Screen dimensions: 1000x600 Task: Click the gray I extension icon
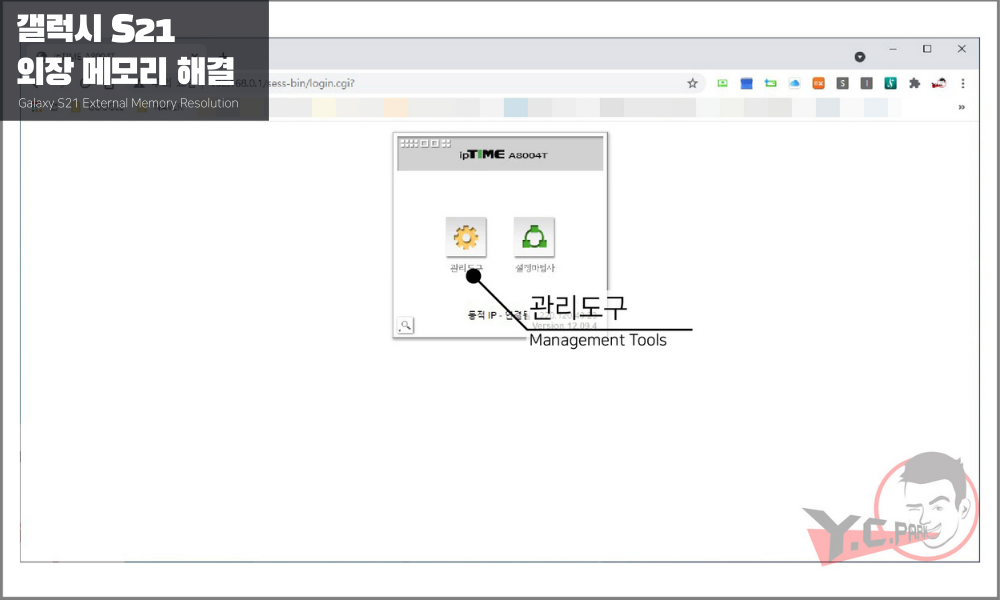pyautogui.click(x=867, y=84)
